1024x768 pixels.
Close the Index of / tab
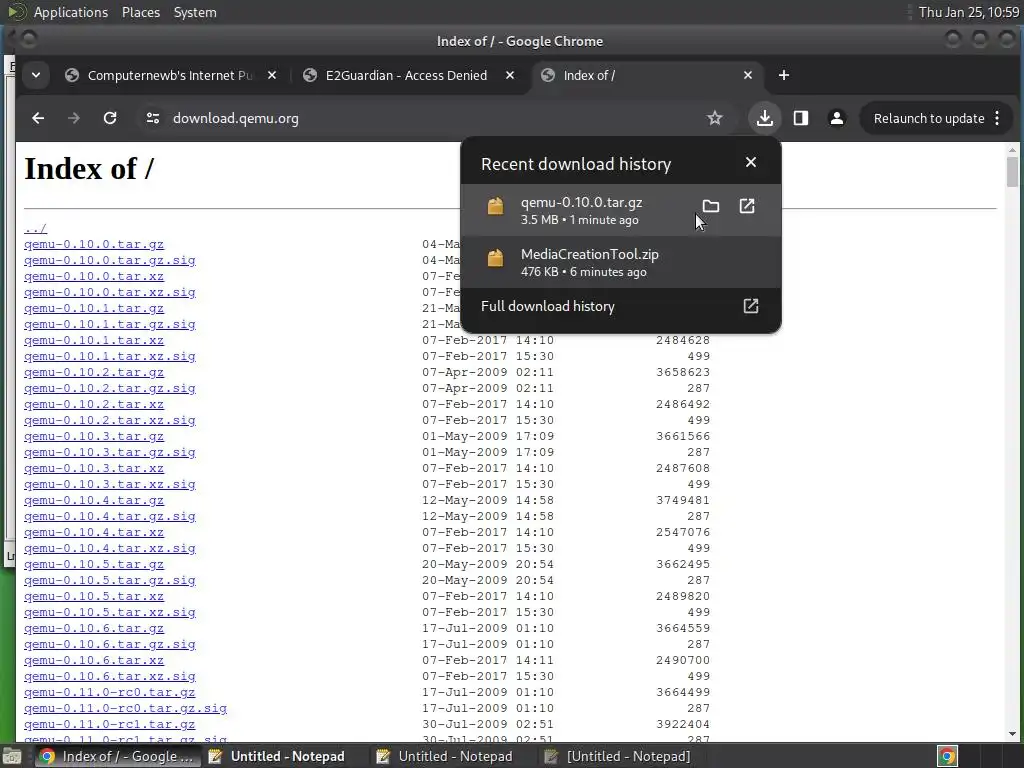[x=748, y=75]
